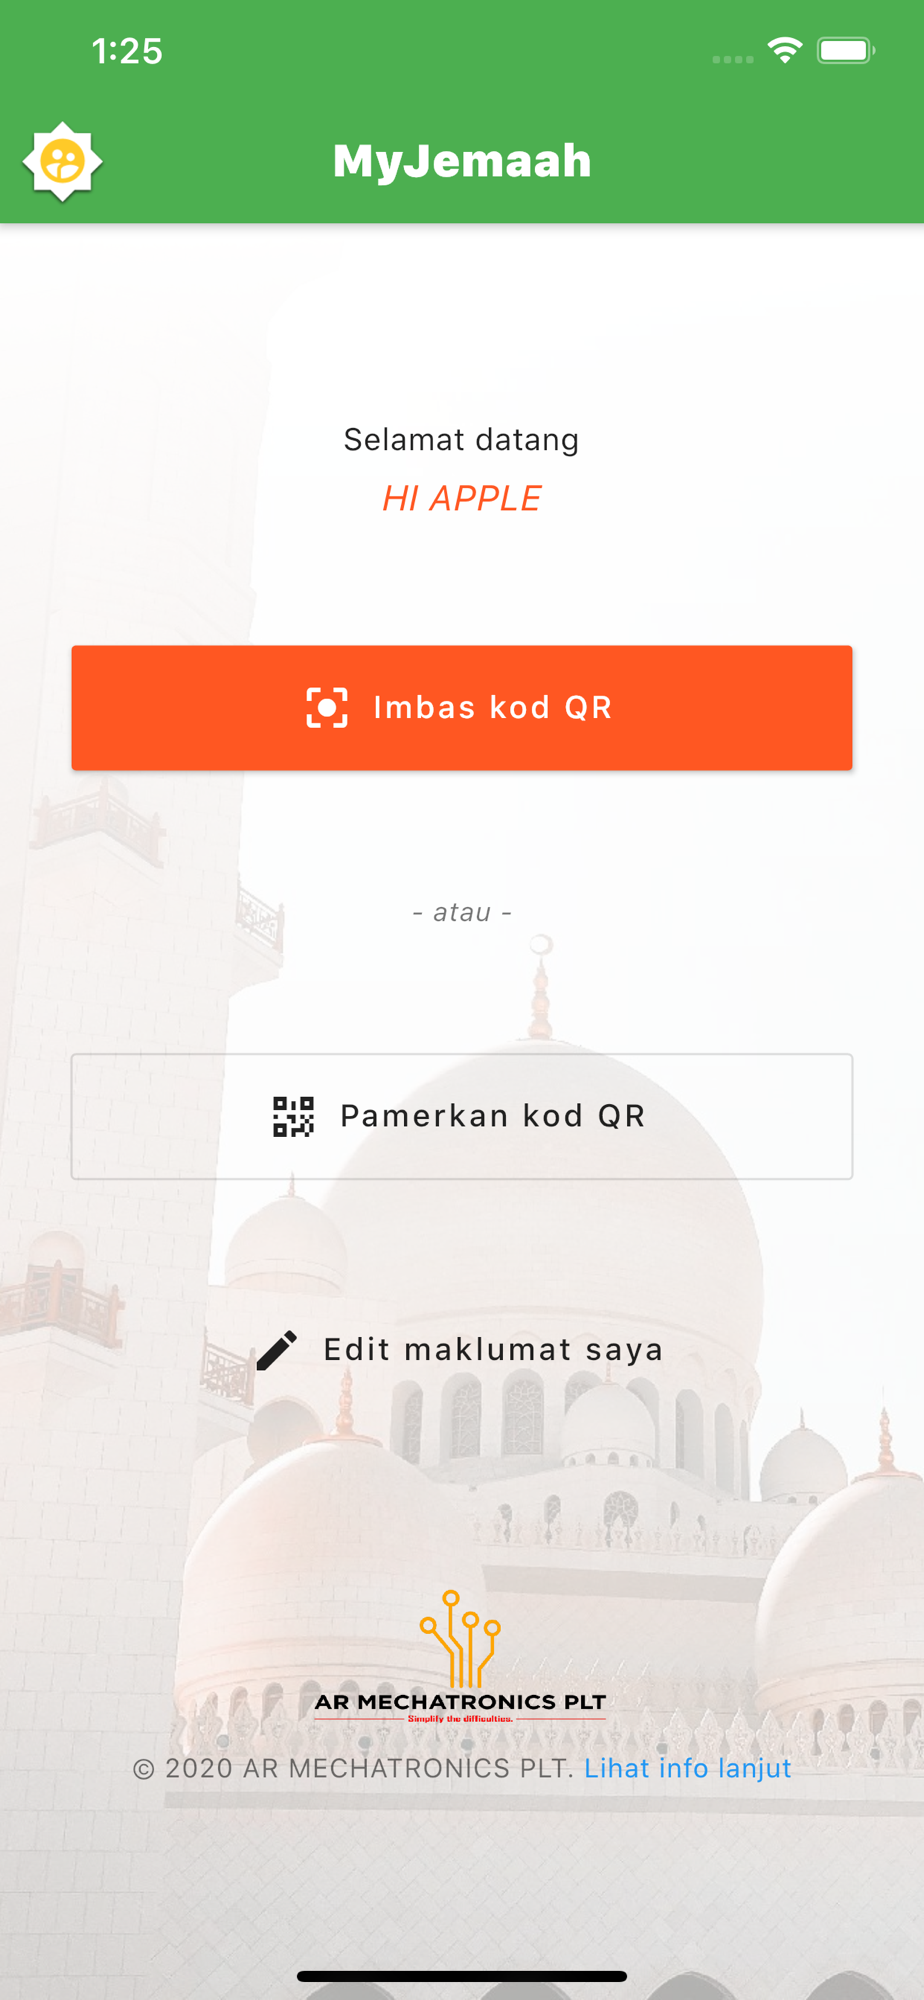Tap the status bar clock 1:25
The height and width of the screenshot is (2000, 924).
[x=127, y=51]
